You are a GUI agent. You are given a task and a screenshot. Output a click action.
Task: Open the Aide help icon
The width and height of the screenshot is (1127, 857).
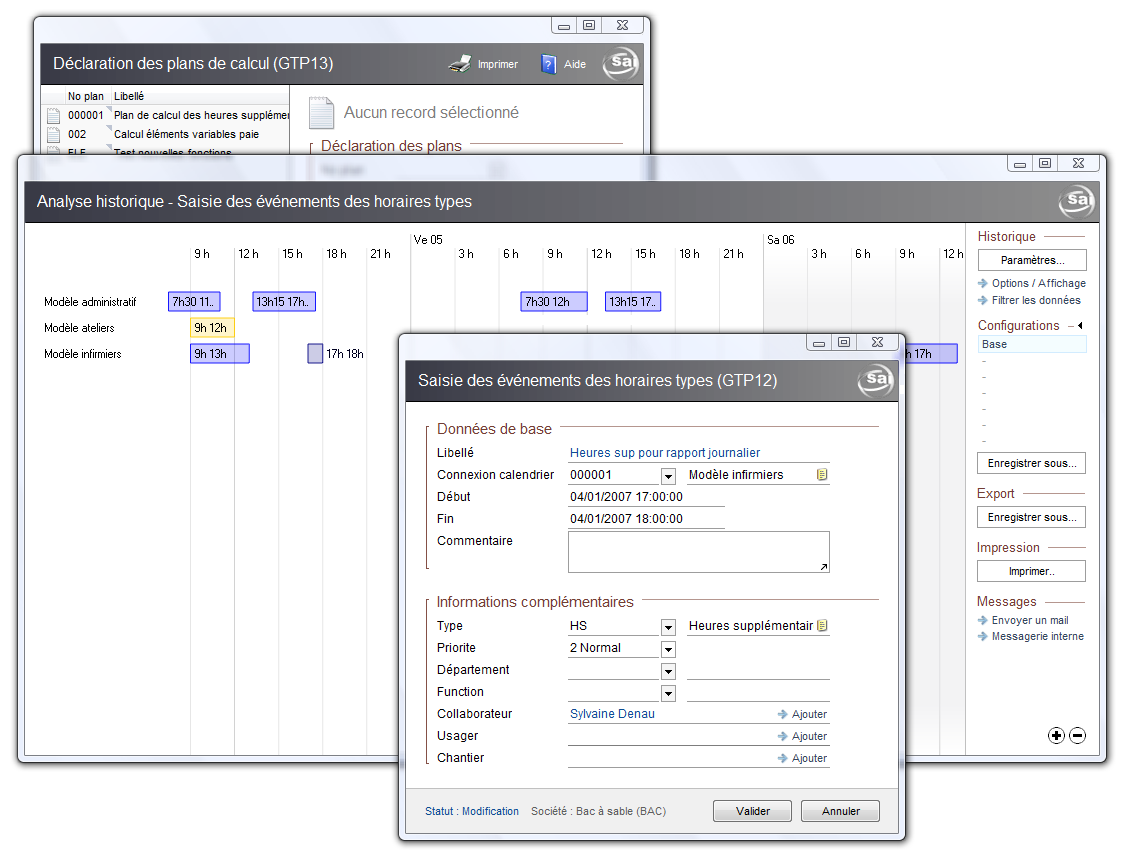pos(548,64)
